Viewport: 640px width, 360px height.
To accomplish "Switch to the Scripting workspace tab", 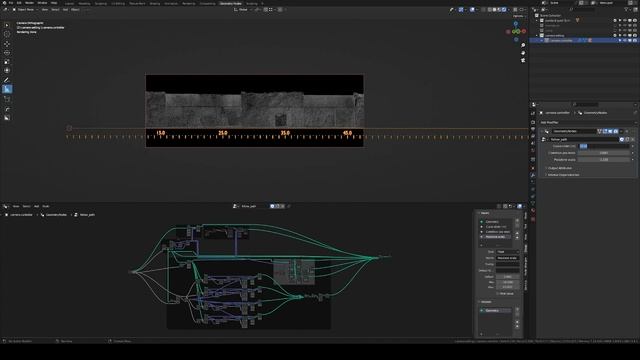I will click(x=251, y=3).
